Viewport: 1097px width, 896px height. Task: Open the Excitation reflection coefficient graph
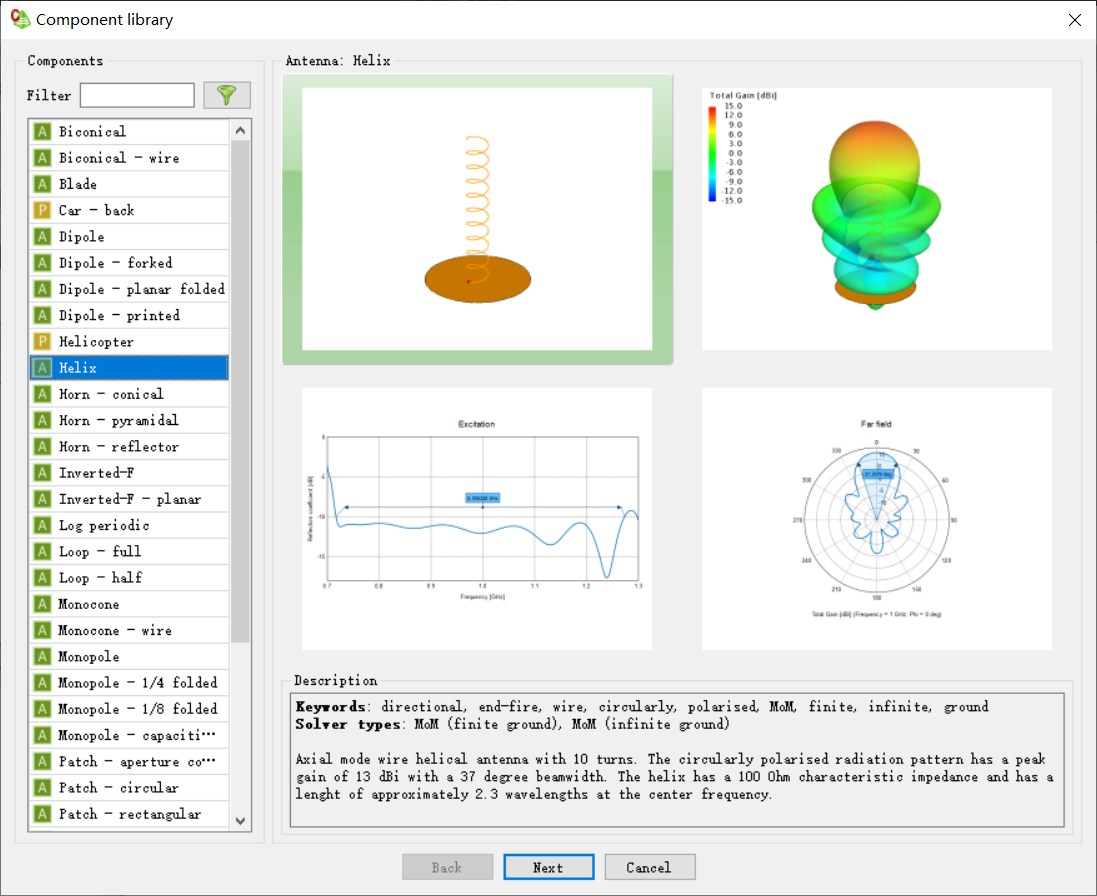click(x=477, y=518)
